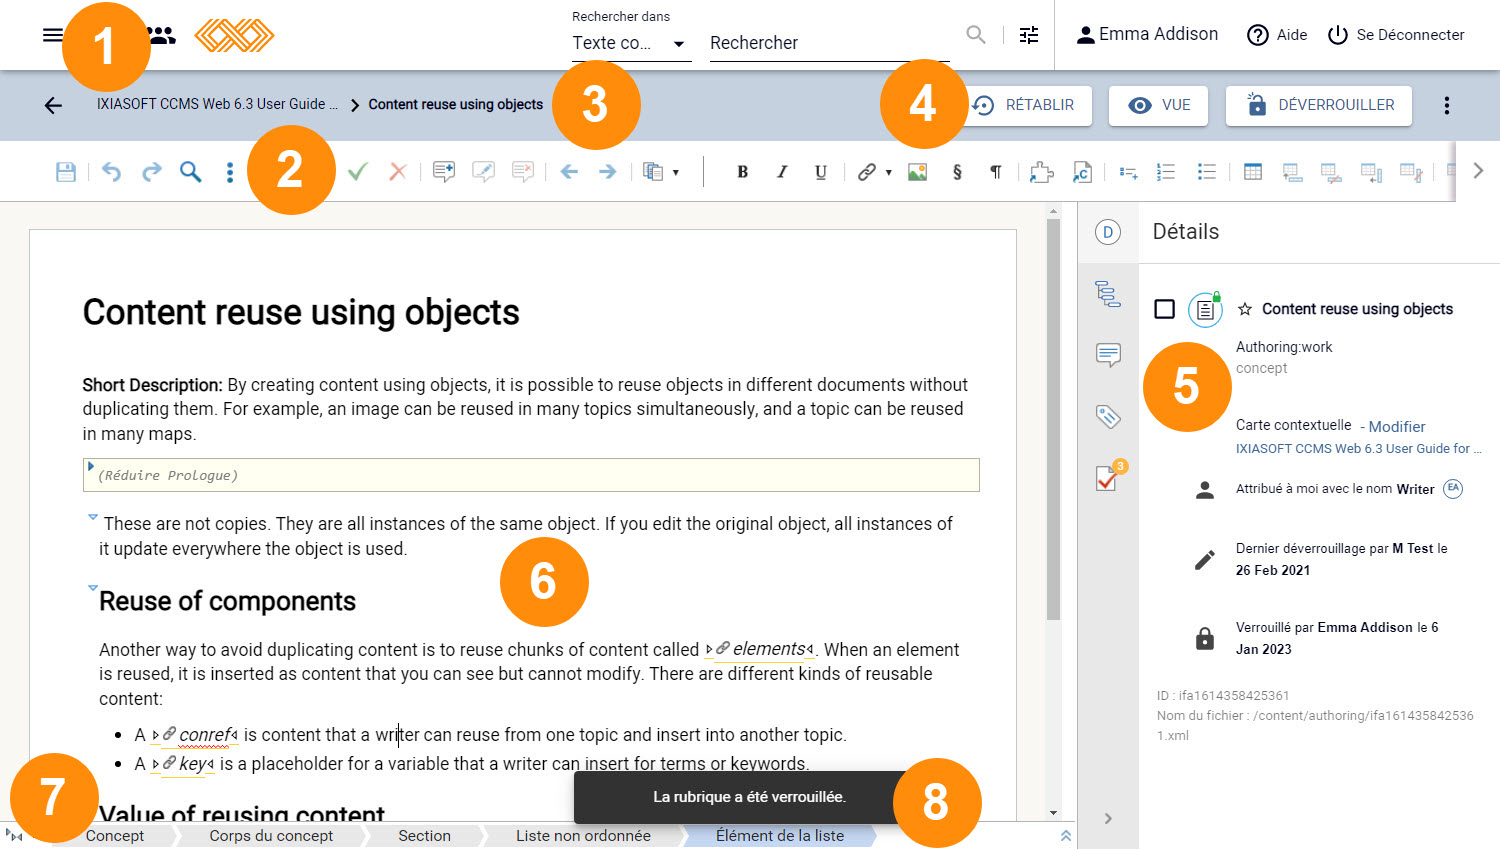Insert a table
The width and height of the screenshot is (1500, 850).
click(1252, 172)
